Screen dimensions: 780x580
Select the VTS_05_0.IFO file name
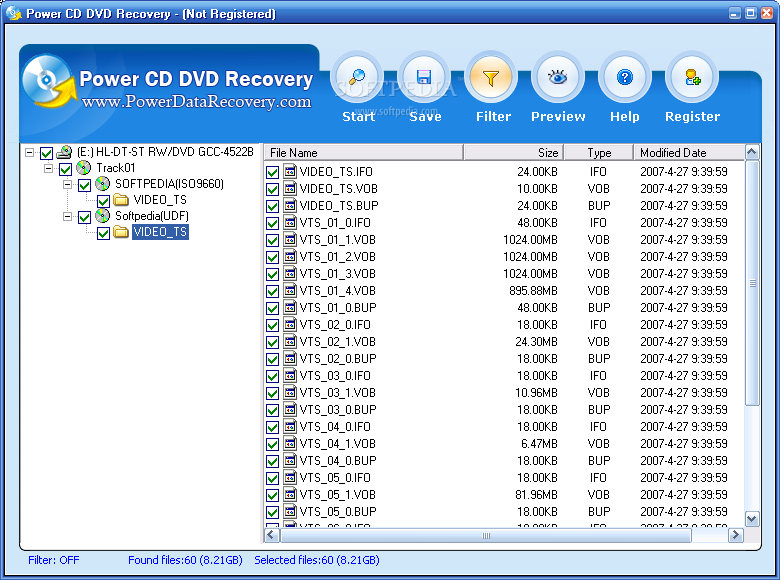(335, 478)
